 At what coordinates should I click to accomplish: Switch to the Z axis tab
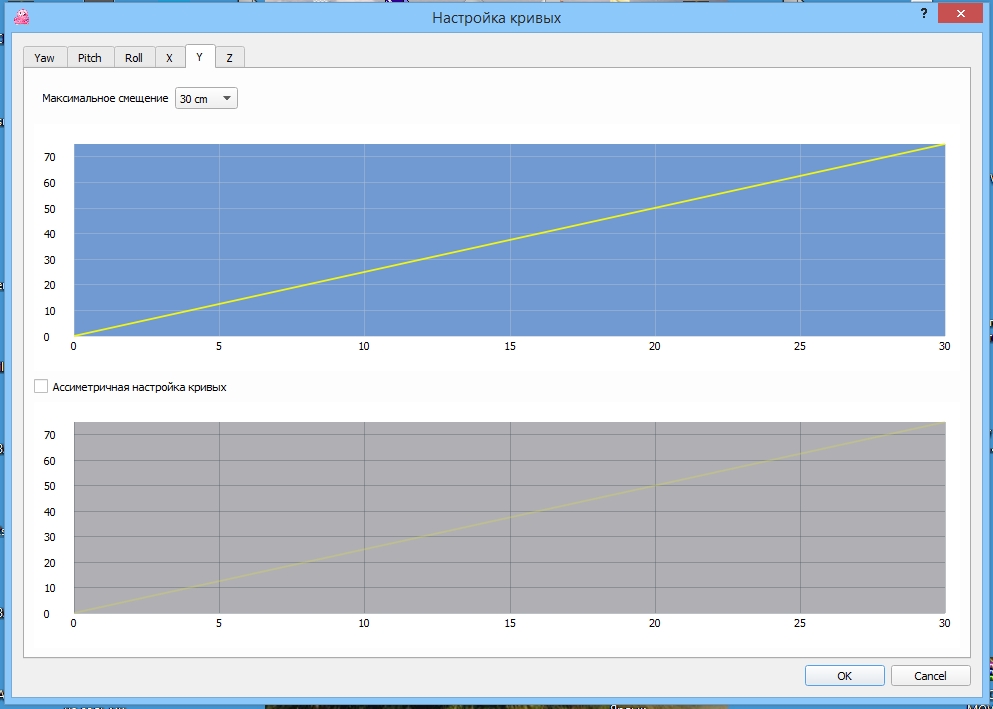pos(229,58)
